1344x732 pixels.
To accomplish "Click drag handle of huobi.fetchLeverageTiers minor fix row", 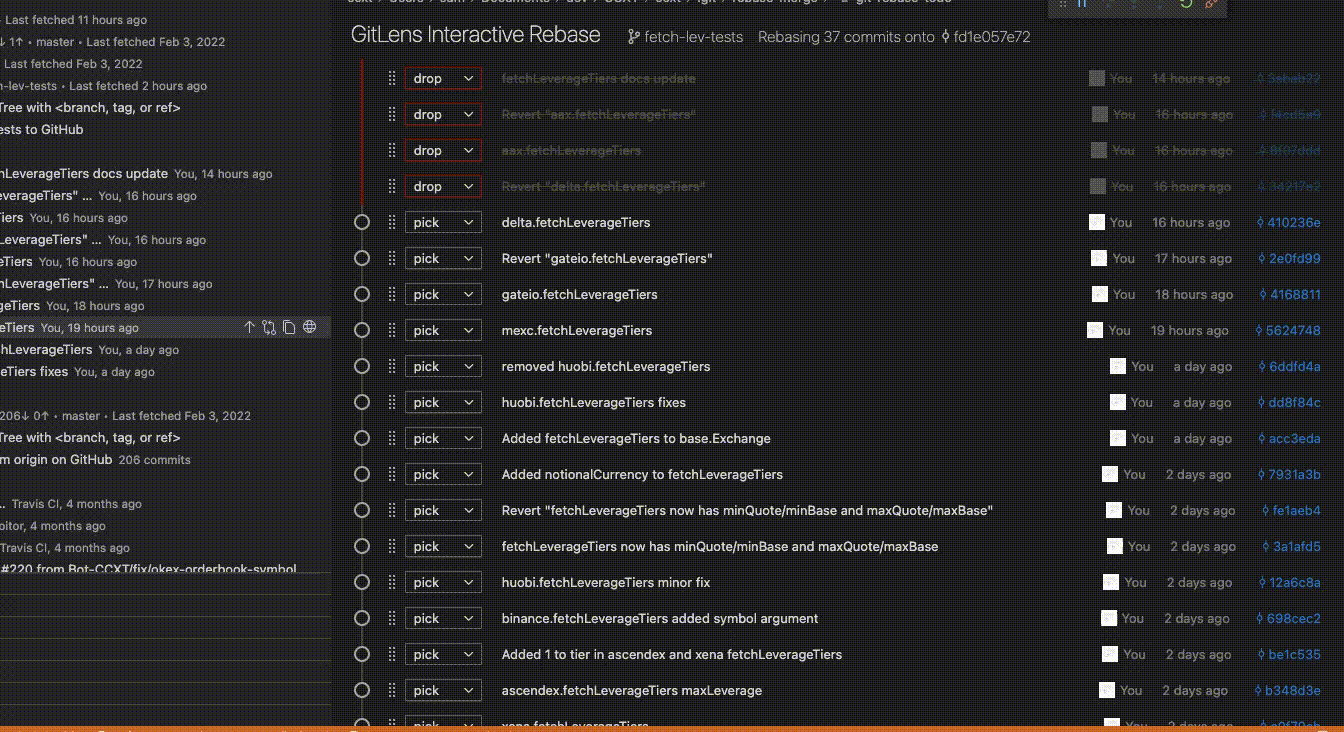I will click(392, 582).
